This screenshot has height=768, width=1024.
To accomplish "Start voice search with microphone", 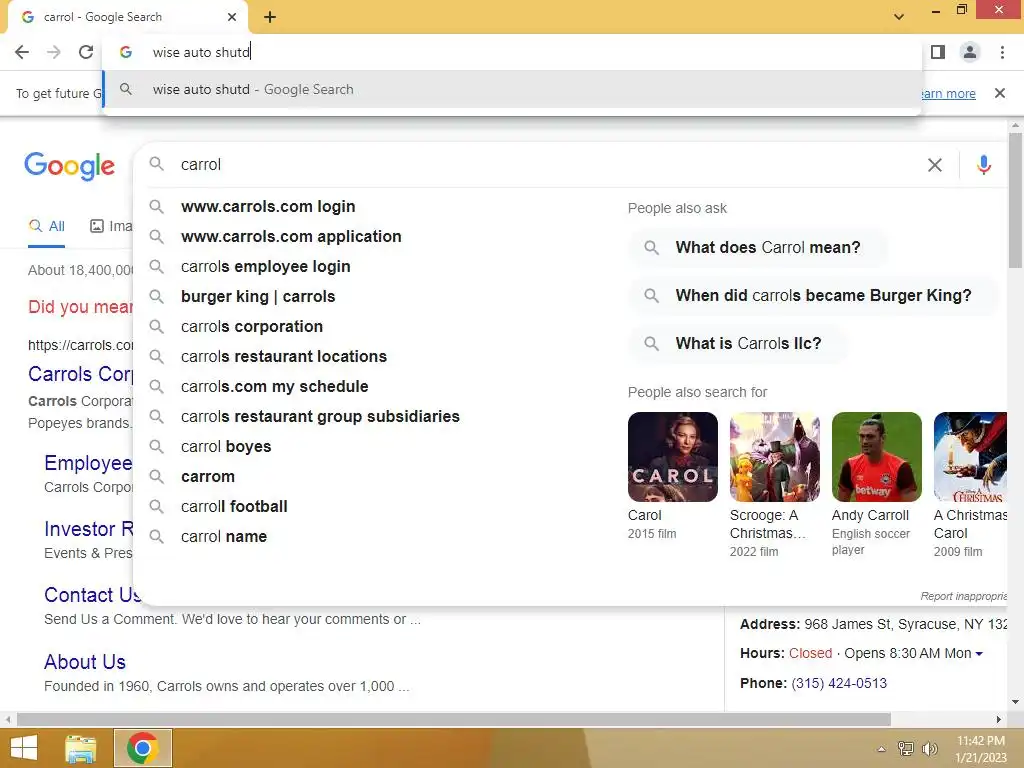I will point(984,165).
